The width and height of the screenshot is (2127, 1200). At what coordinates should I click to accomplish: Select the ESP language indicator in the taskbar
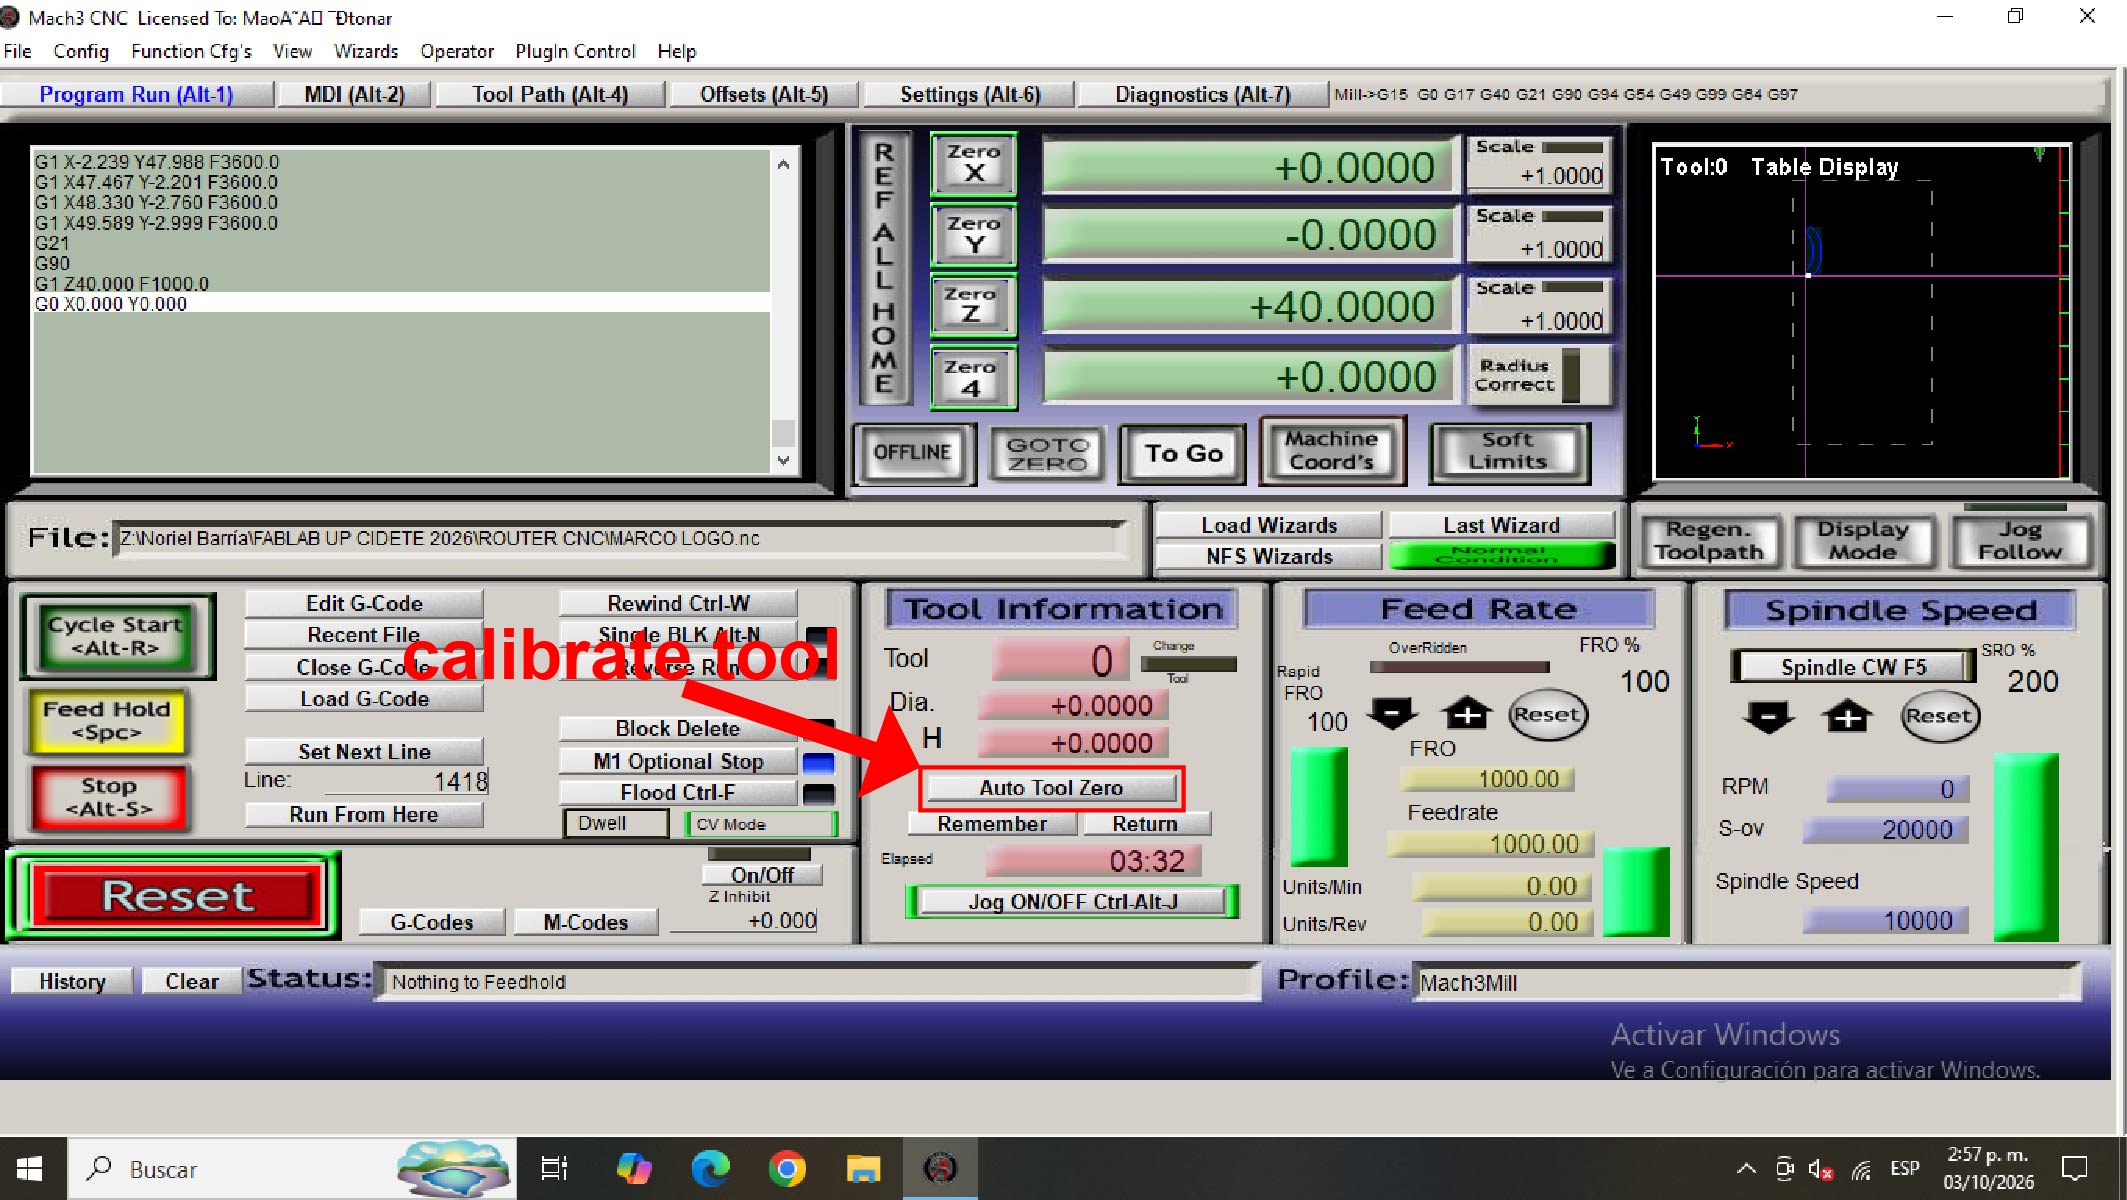tap(1905, 1167)
